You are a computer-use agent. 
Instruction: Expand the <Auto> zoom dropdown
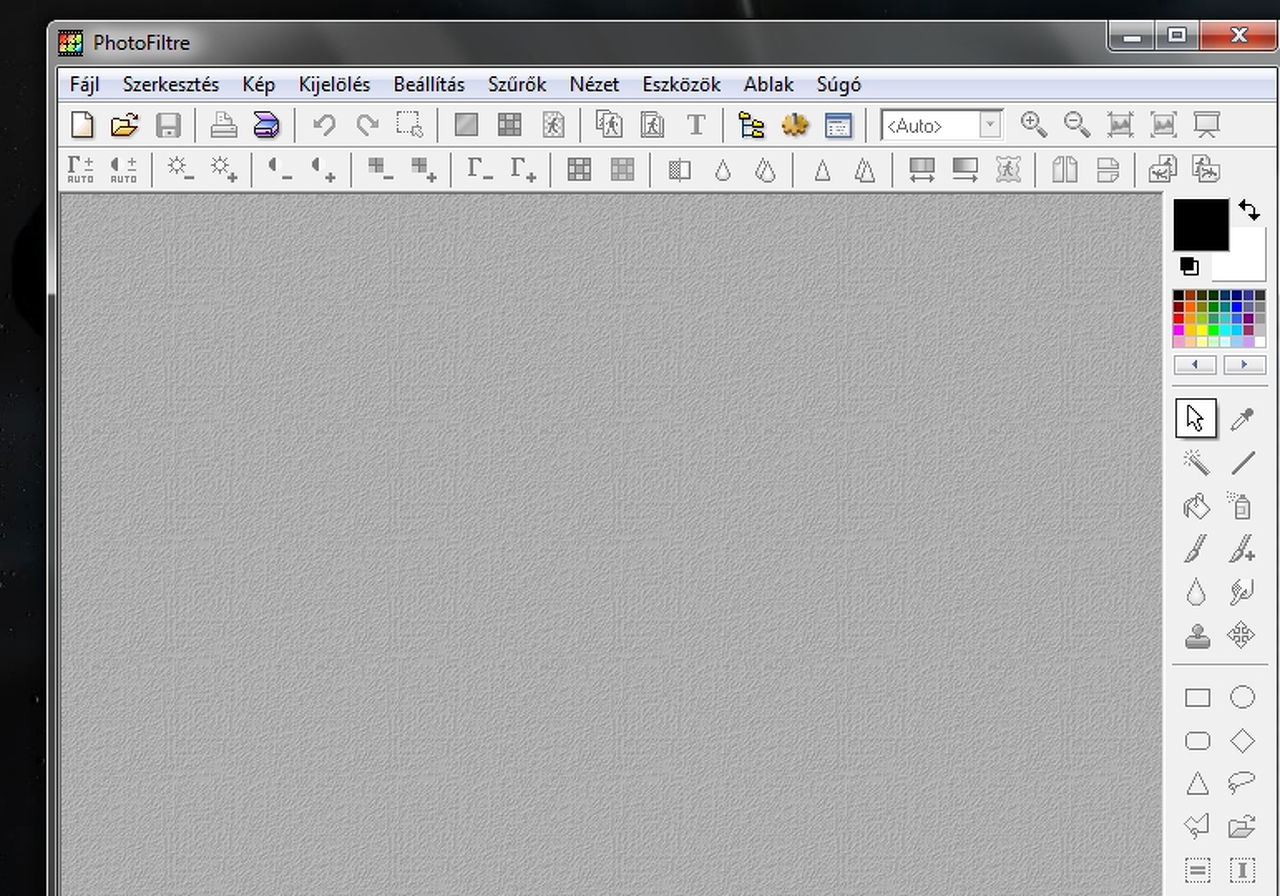click(x=990, y=125)
